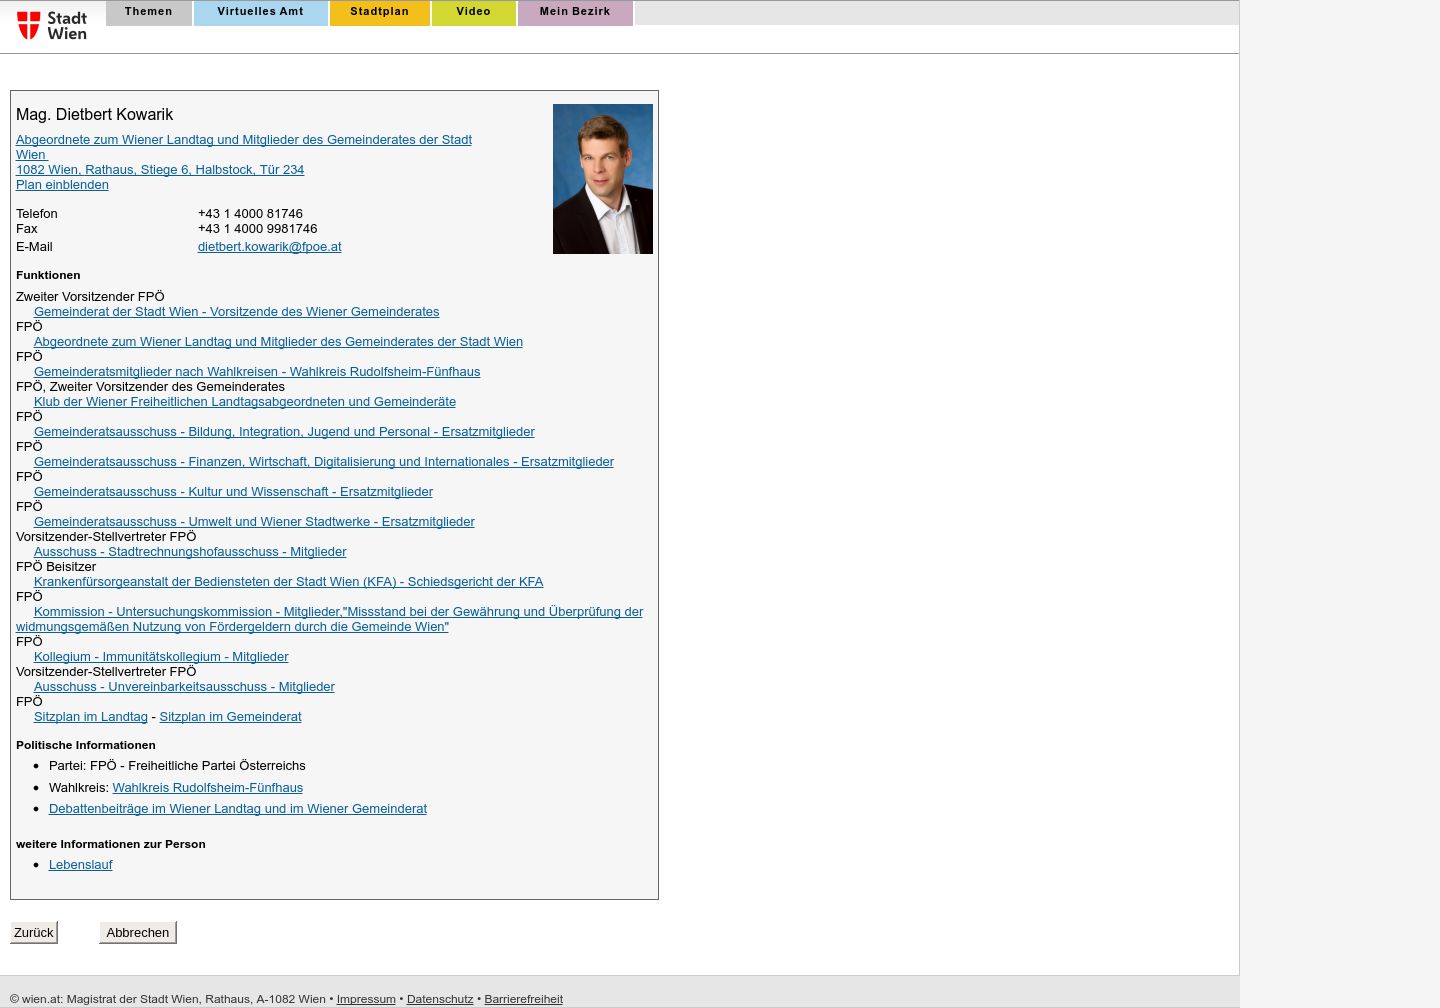Open Gemeinderatsausschuss Kultur und Wissenschaft link
Screen dimensions: 1440x1008
point(233,492)
